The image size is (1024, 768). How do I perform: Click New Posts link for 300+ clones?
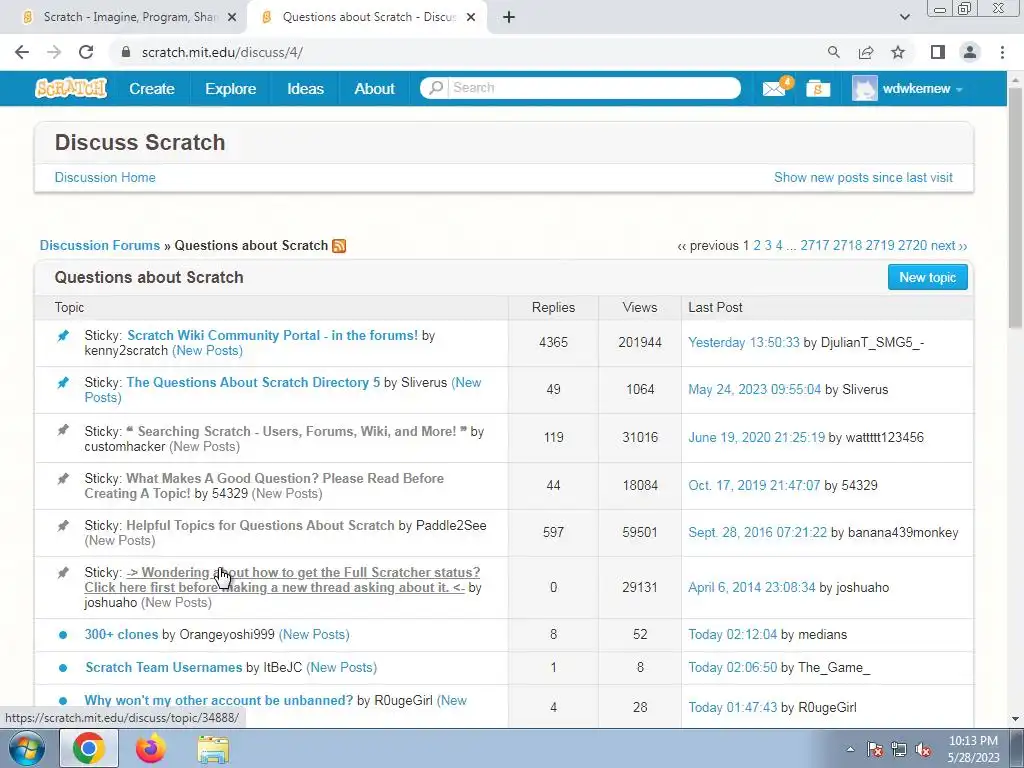pyautogui.click(x=314, y=634)
